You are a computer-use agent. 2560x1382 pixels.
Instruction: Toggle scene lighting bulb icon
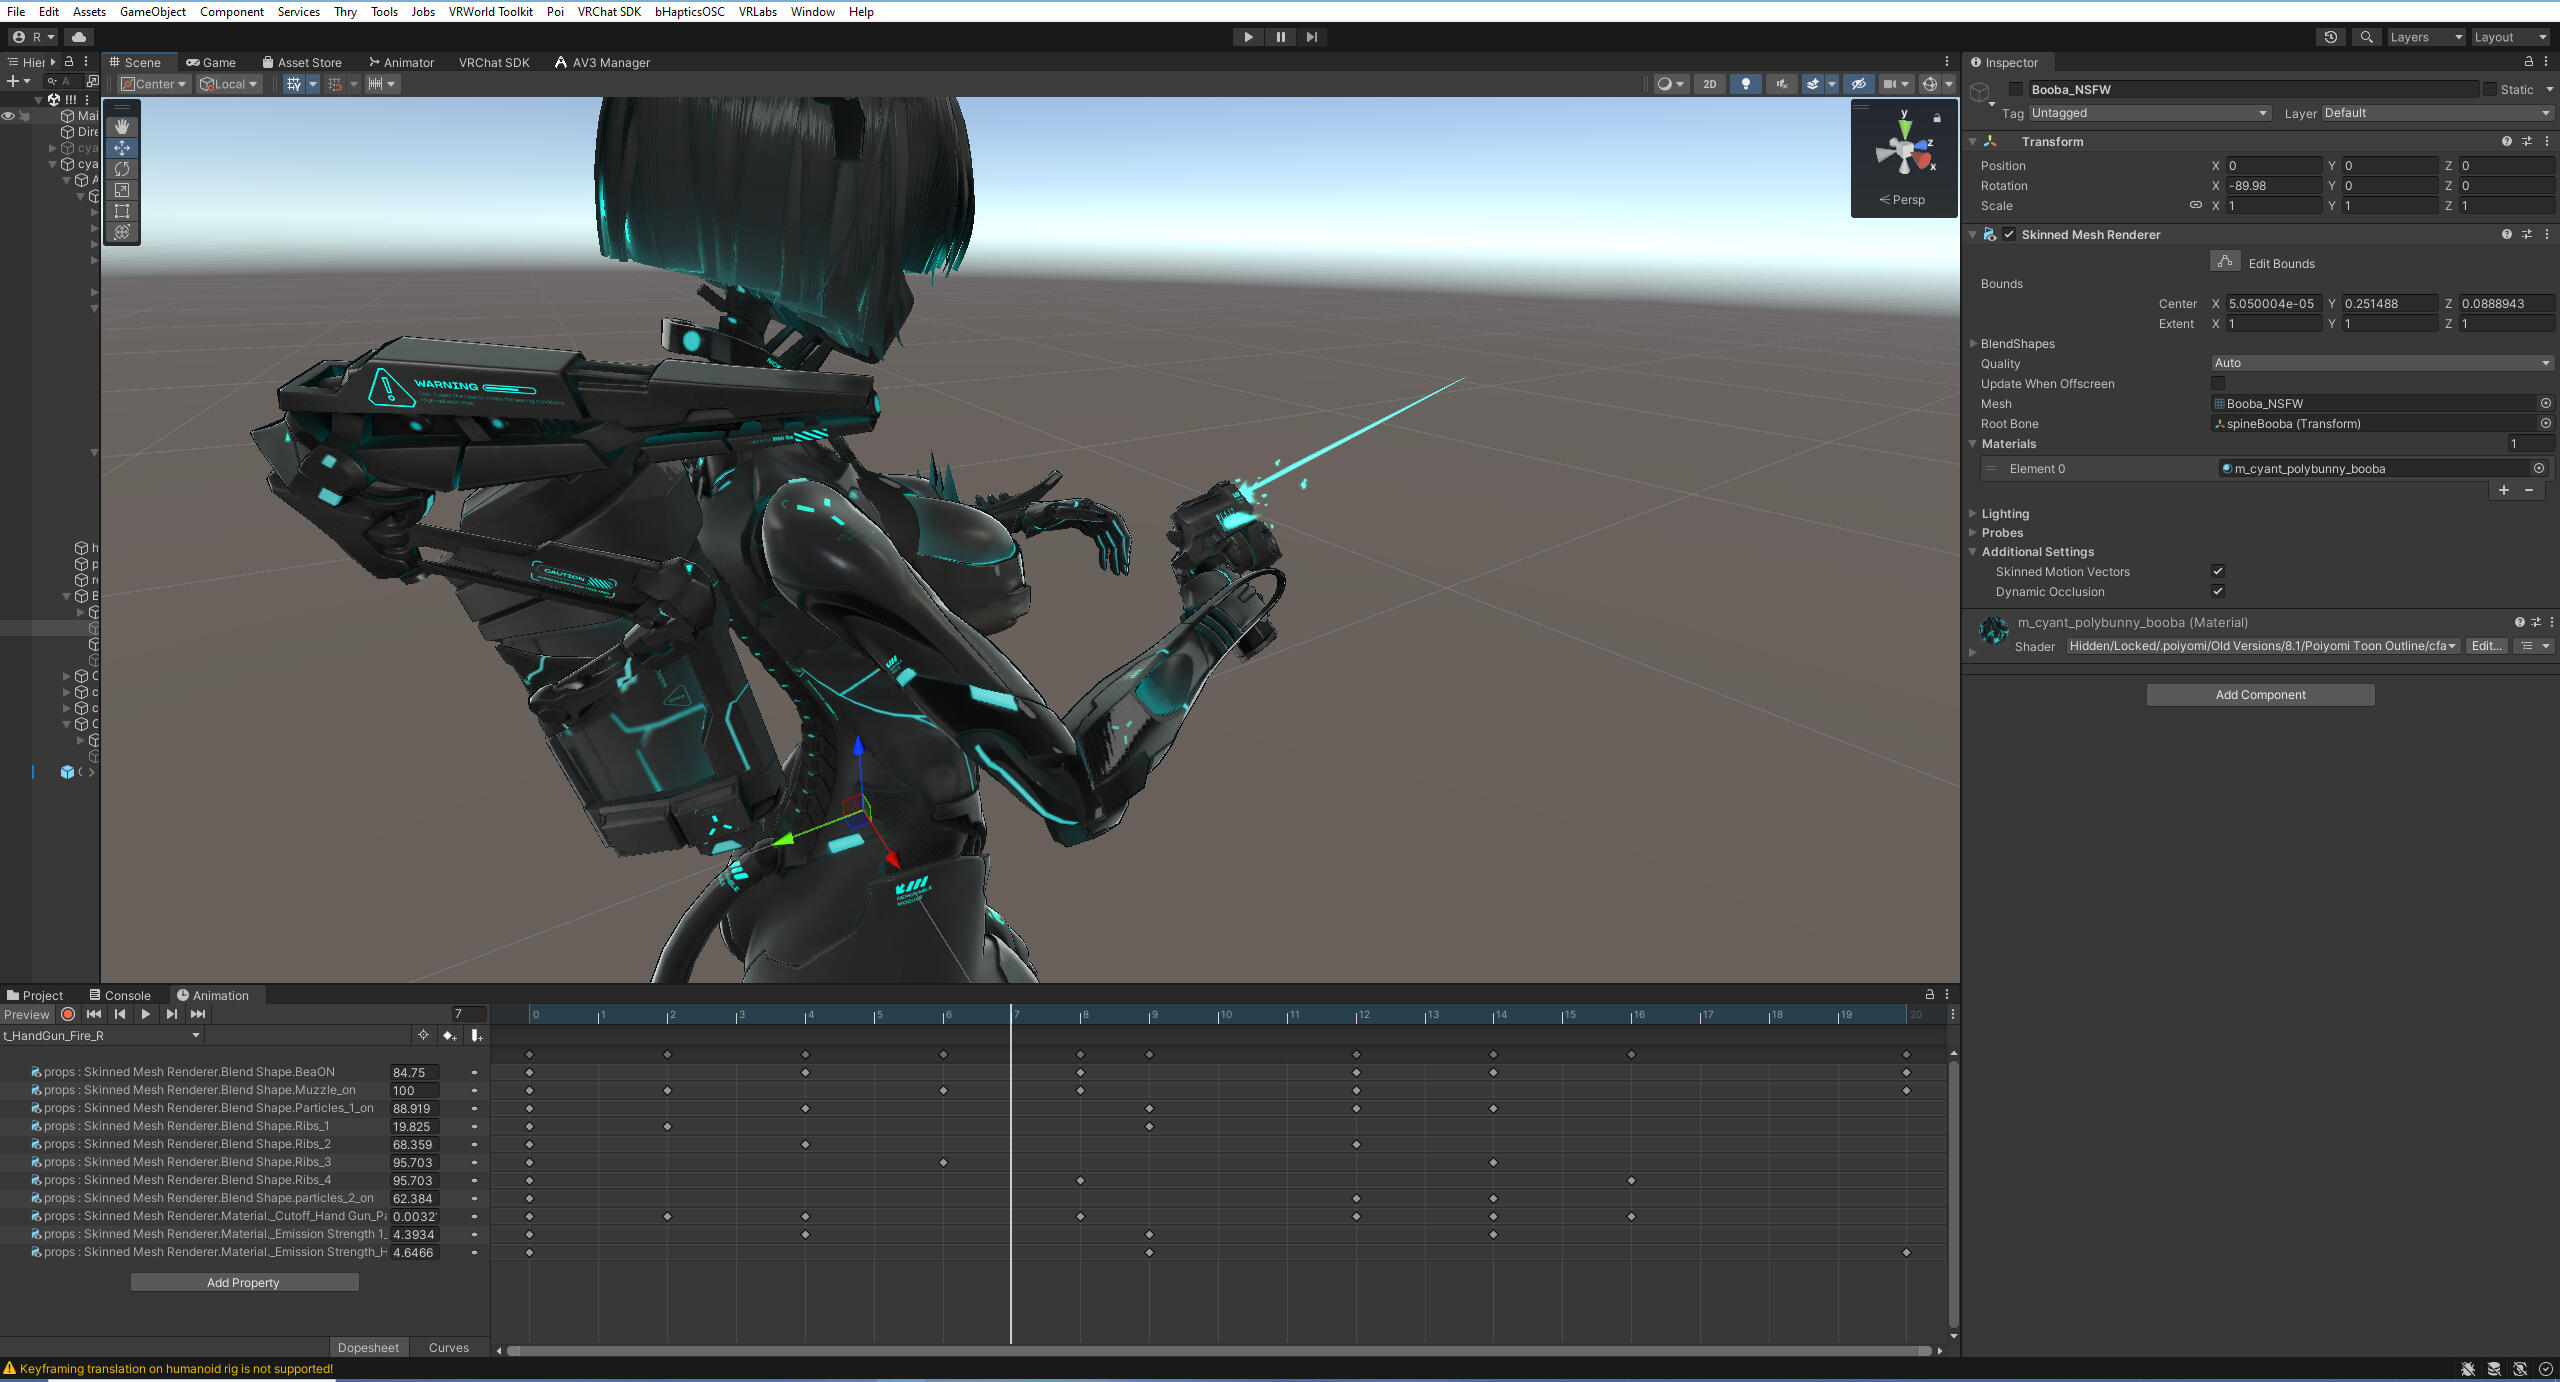tap(1746, 84)
